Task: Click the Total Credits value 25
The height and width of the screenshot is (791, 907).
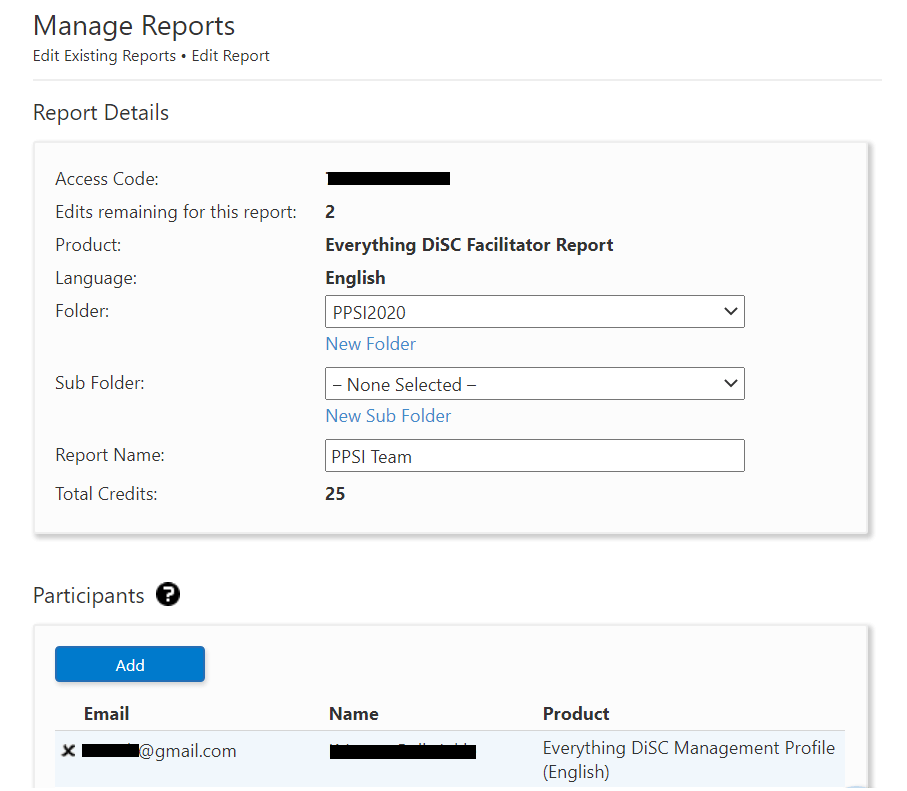Action: point(335,494)
